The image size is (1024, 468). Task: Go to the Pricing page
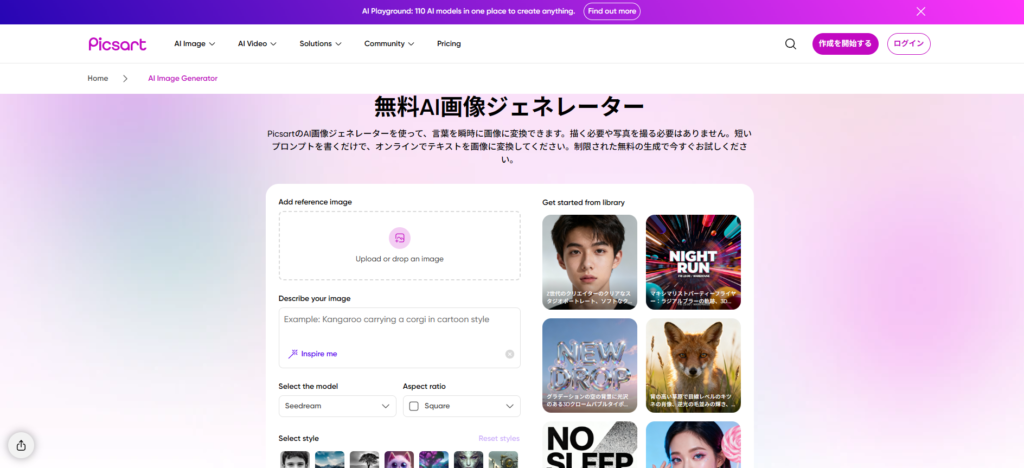[449, 44]
